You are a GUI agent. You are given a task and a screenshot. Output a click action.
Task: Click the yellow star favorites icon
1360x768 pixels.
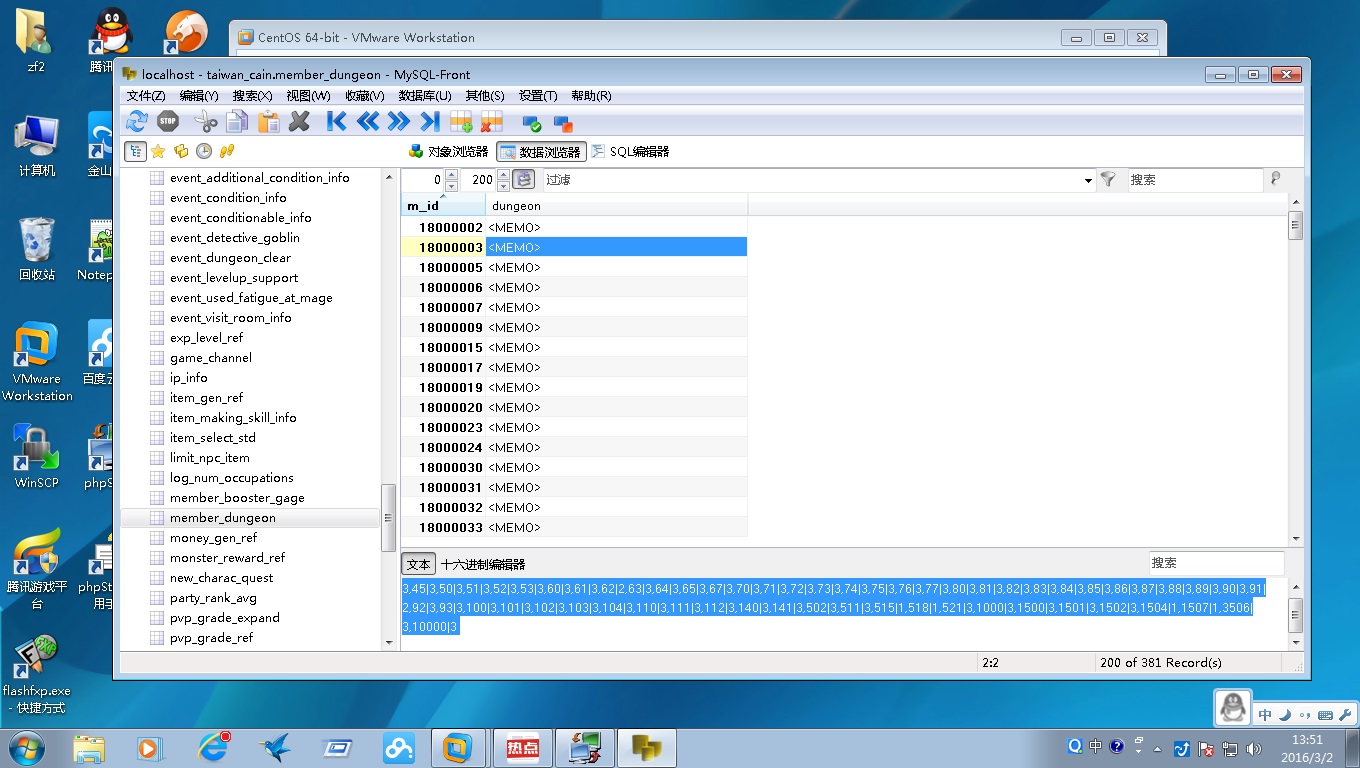[158, 151]
